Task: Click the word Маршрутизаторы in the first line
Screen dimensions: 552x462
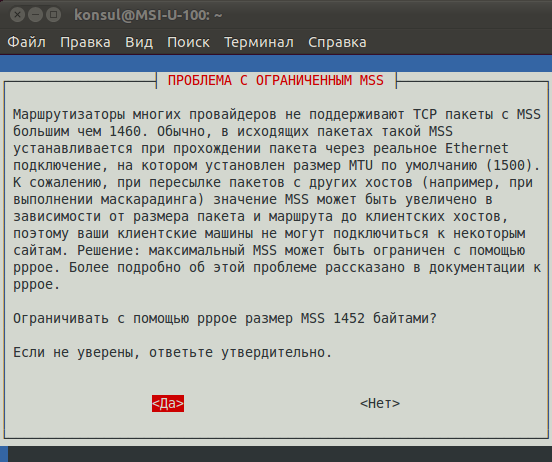Action: pyautogui.click(x=69, y=114)
